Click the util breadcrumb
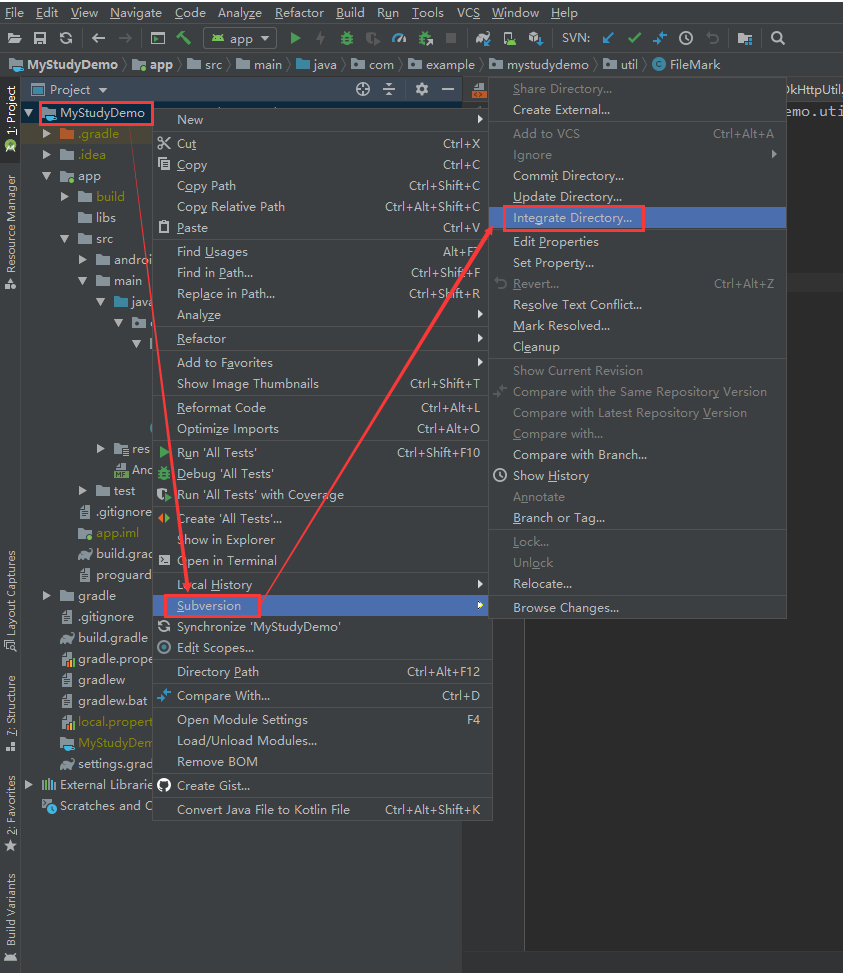This screenshot has height=973, width=843. 621,65
